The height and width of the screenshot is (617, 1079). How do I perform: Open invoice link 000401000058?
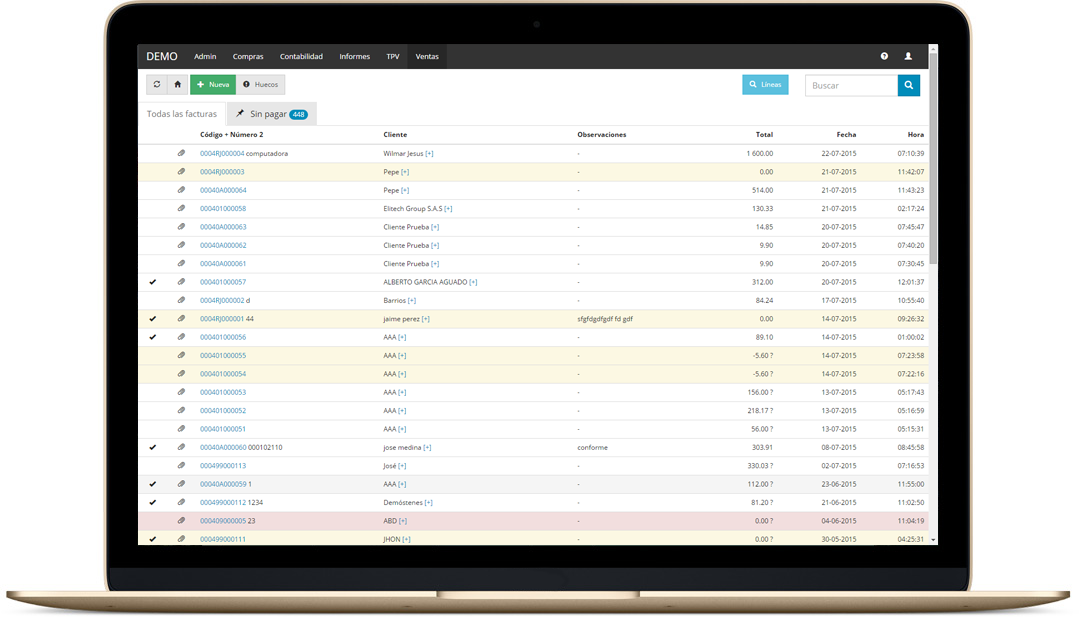(x=223, y=208)
